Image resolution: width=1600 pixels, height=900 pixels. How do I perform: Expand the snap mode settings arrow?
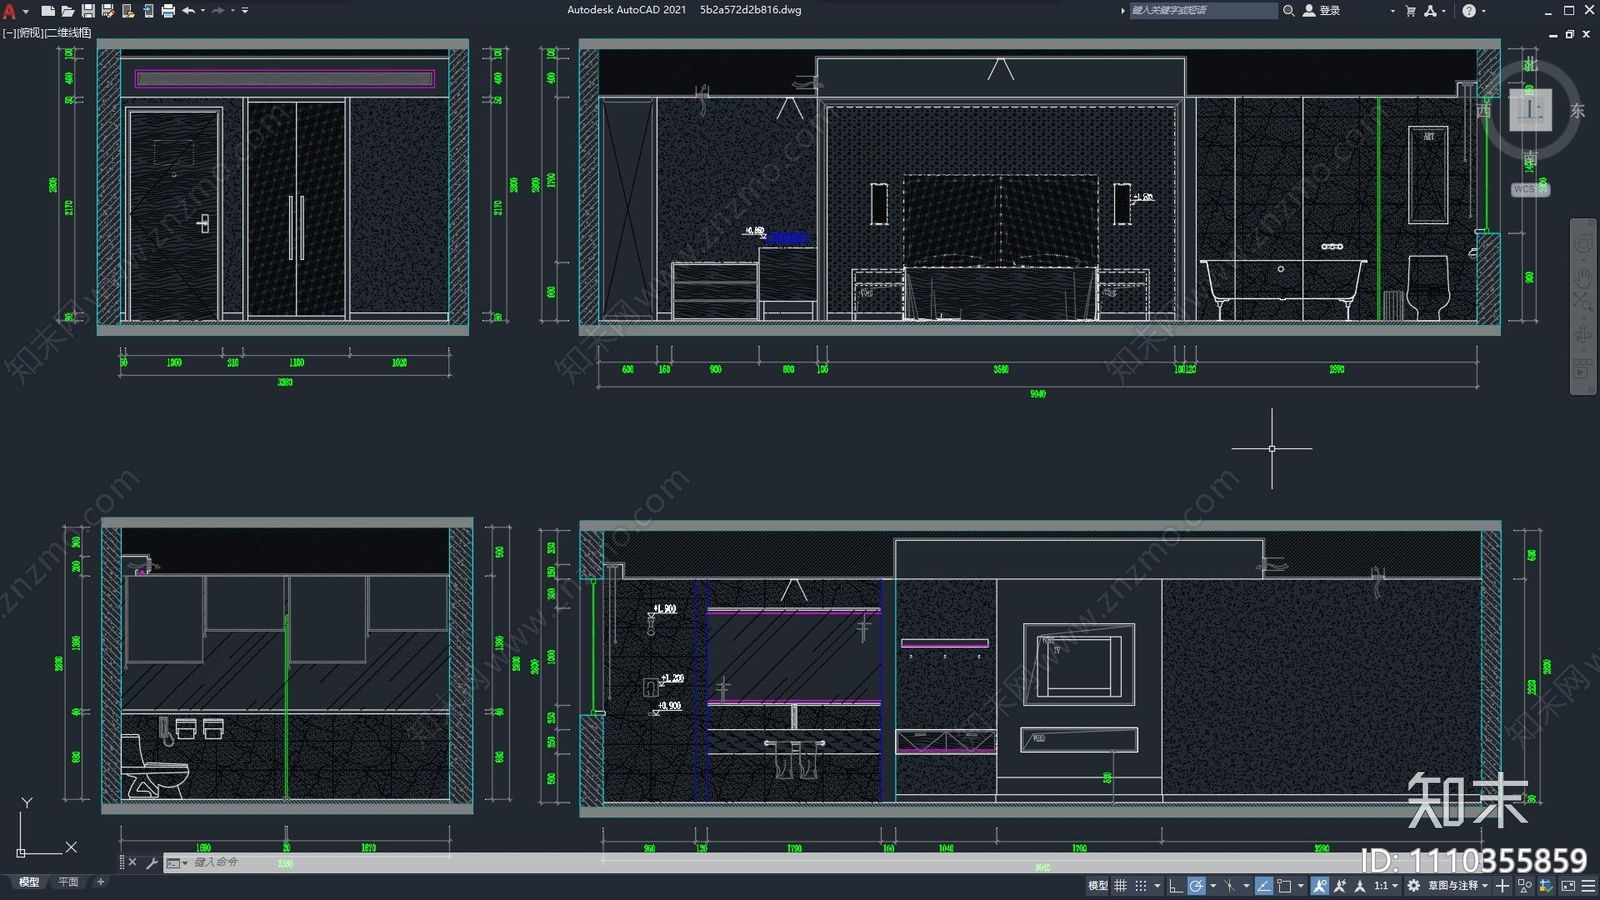coord(1157,886)
